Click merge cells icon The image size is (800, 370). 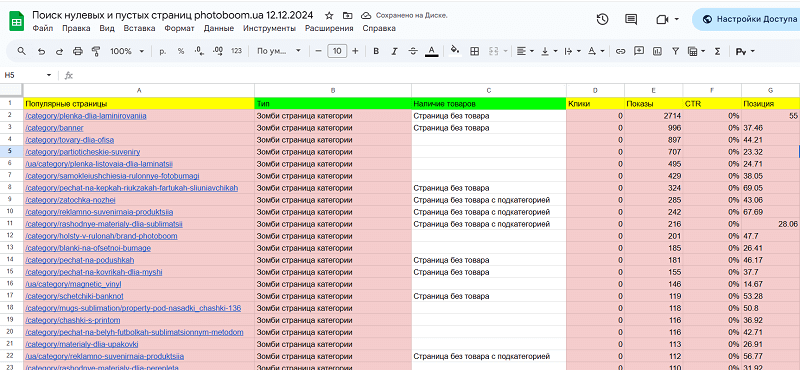pyautogui.click(x=493, y=51)
